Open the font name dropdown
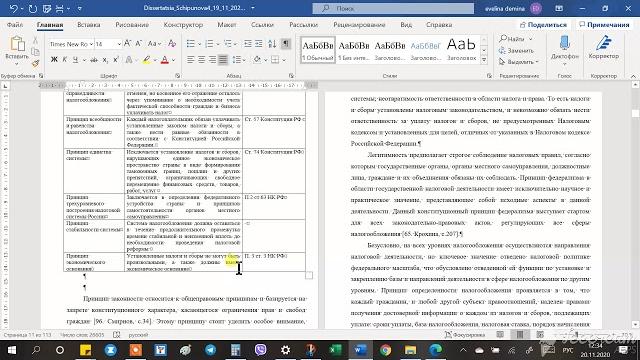The image size is (640, 360). click(x=91, y=44)
